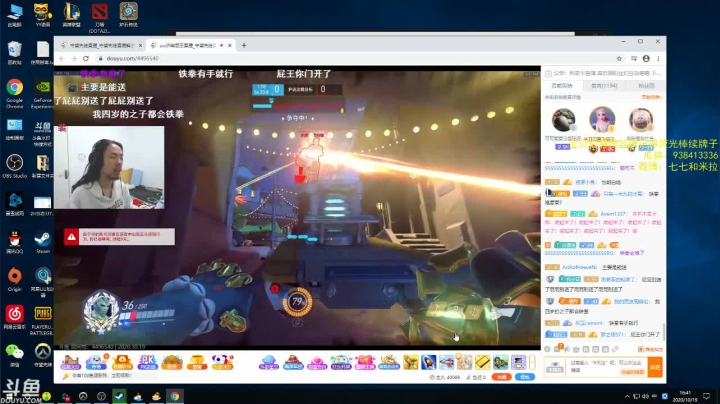Open YY voice desktop icon
The width and height of the screenshot is (720, 404).
pos(43,15)
